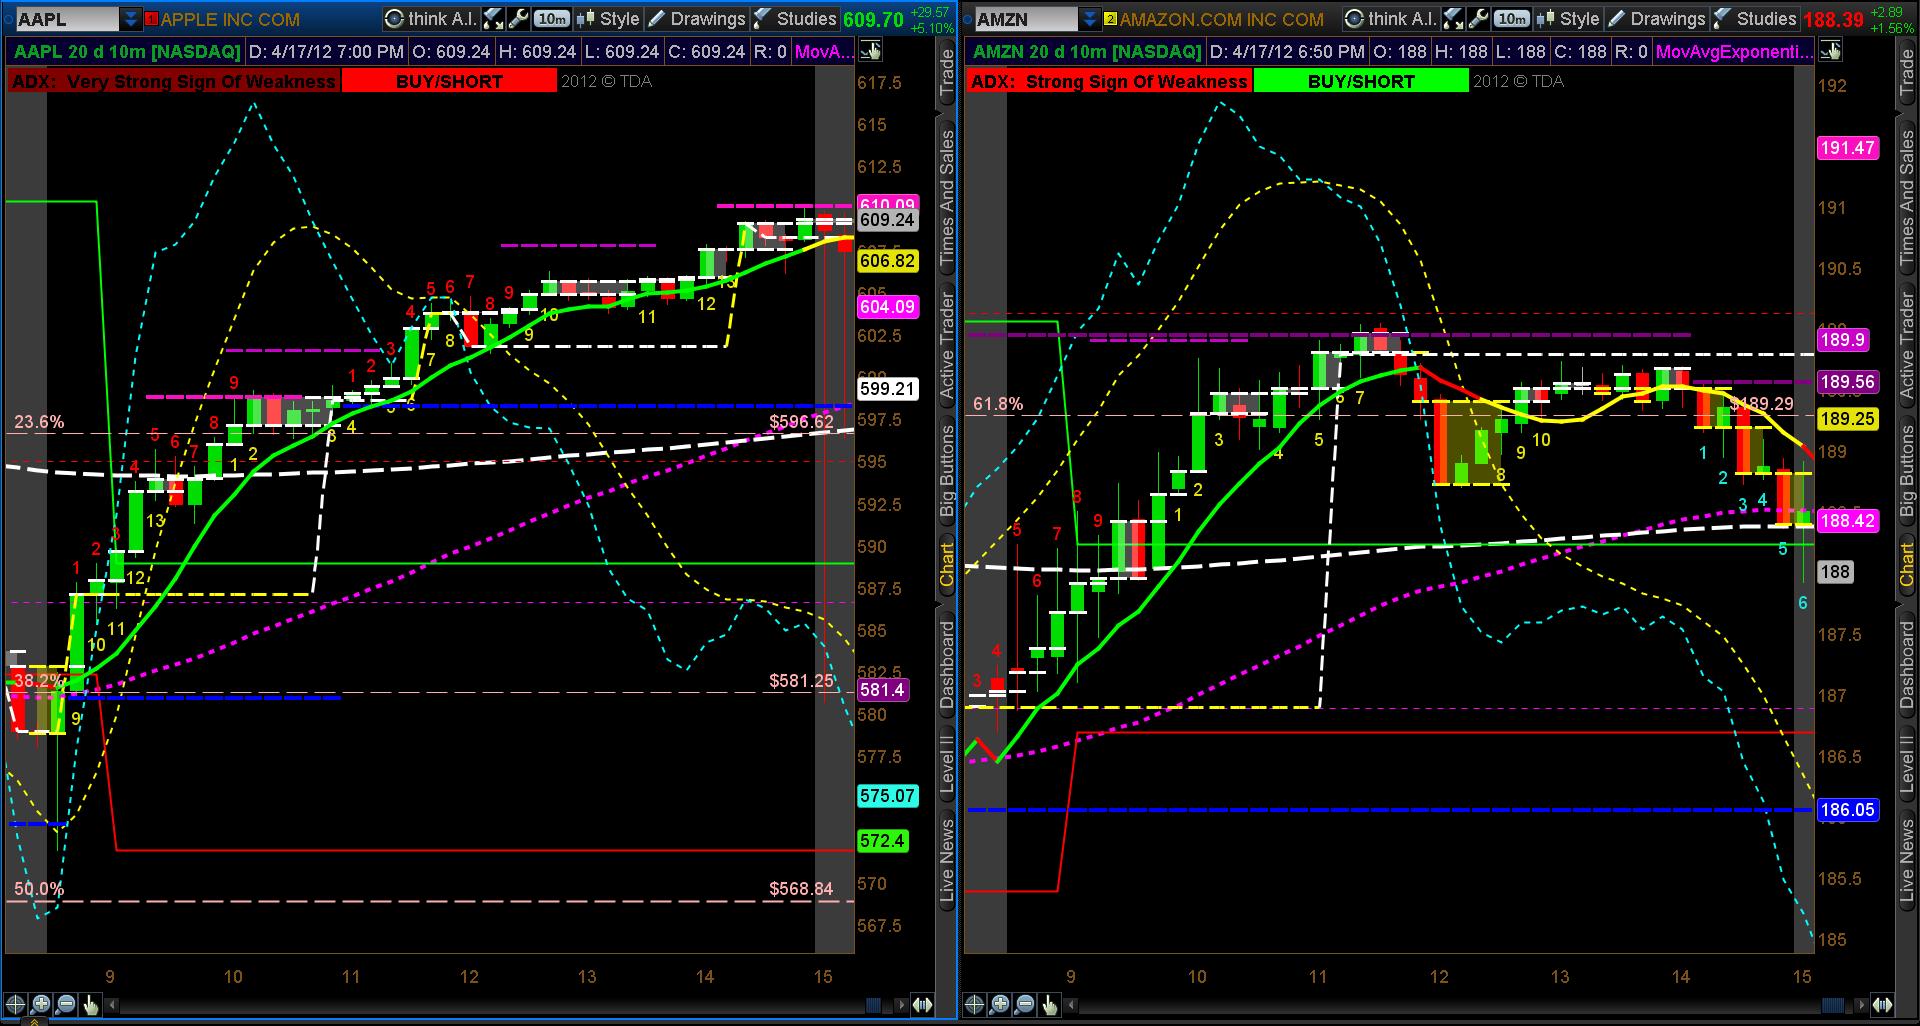Open the wrench chart settings in AMZN panel
1920x1026 pixels.
pos(1478,19)
